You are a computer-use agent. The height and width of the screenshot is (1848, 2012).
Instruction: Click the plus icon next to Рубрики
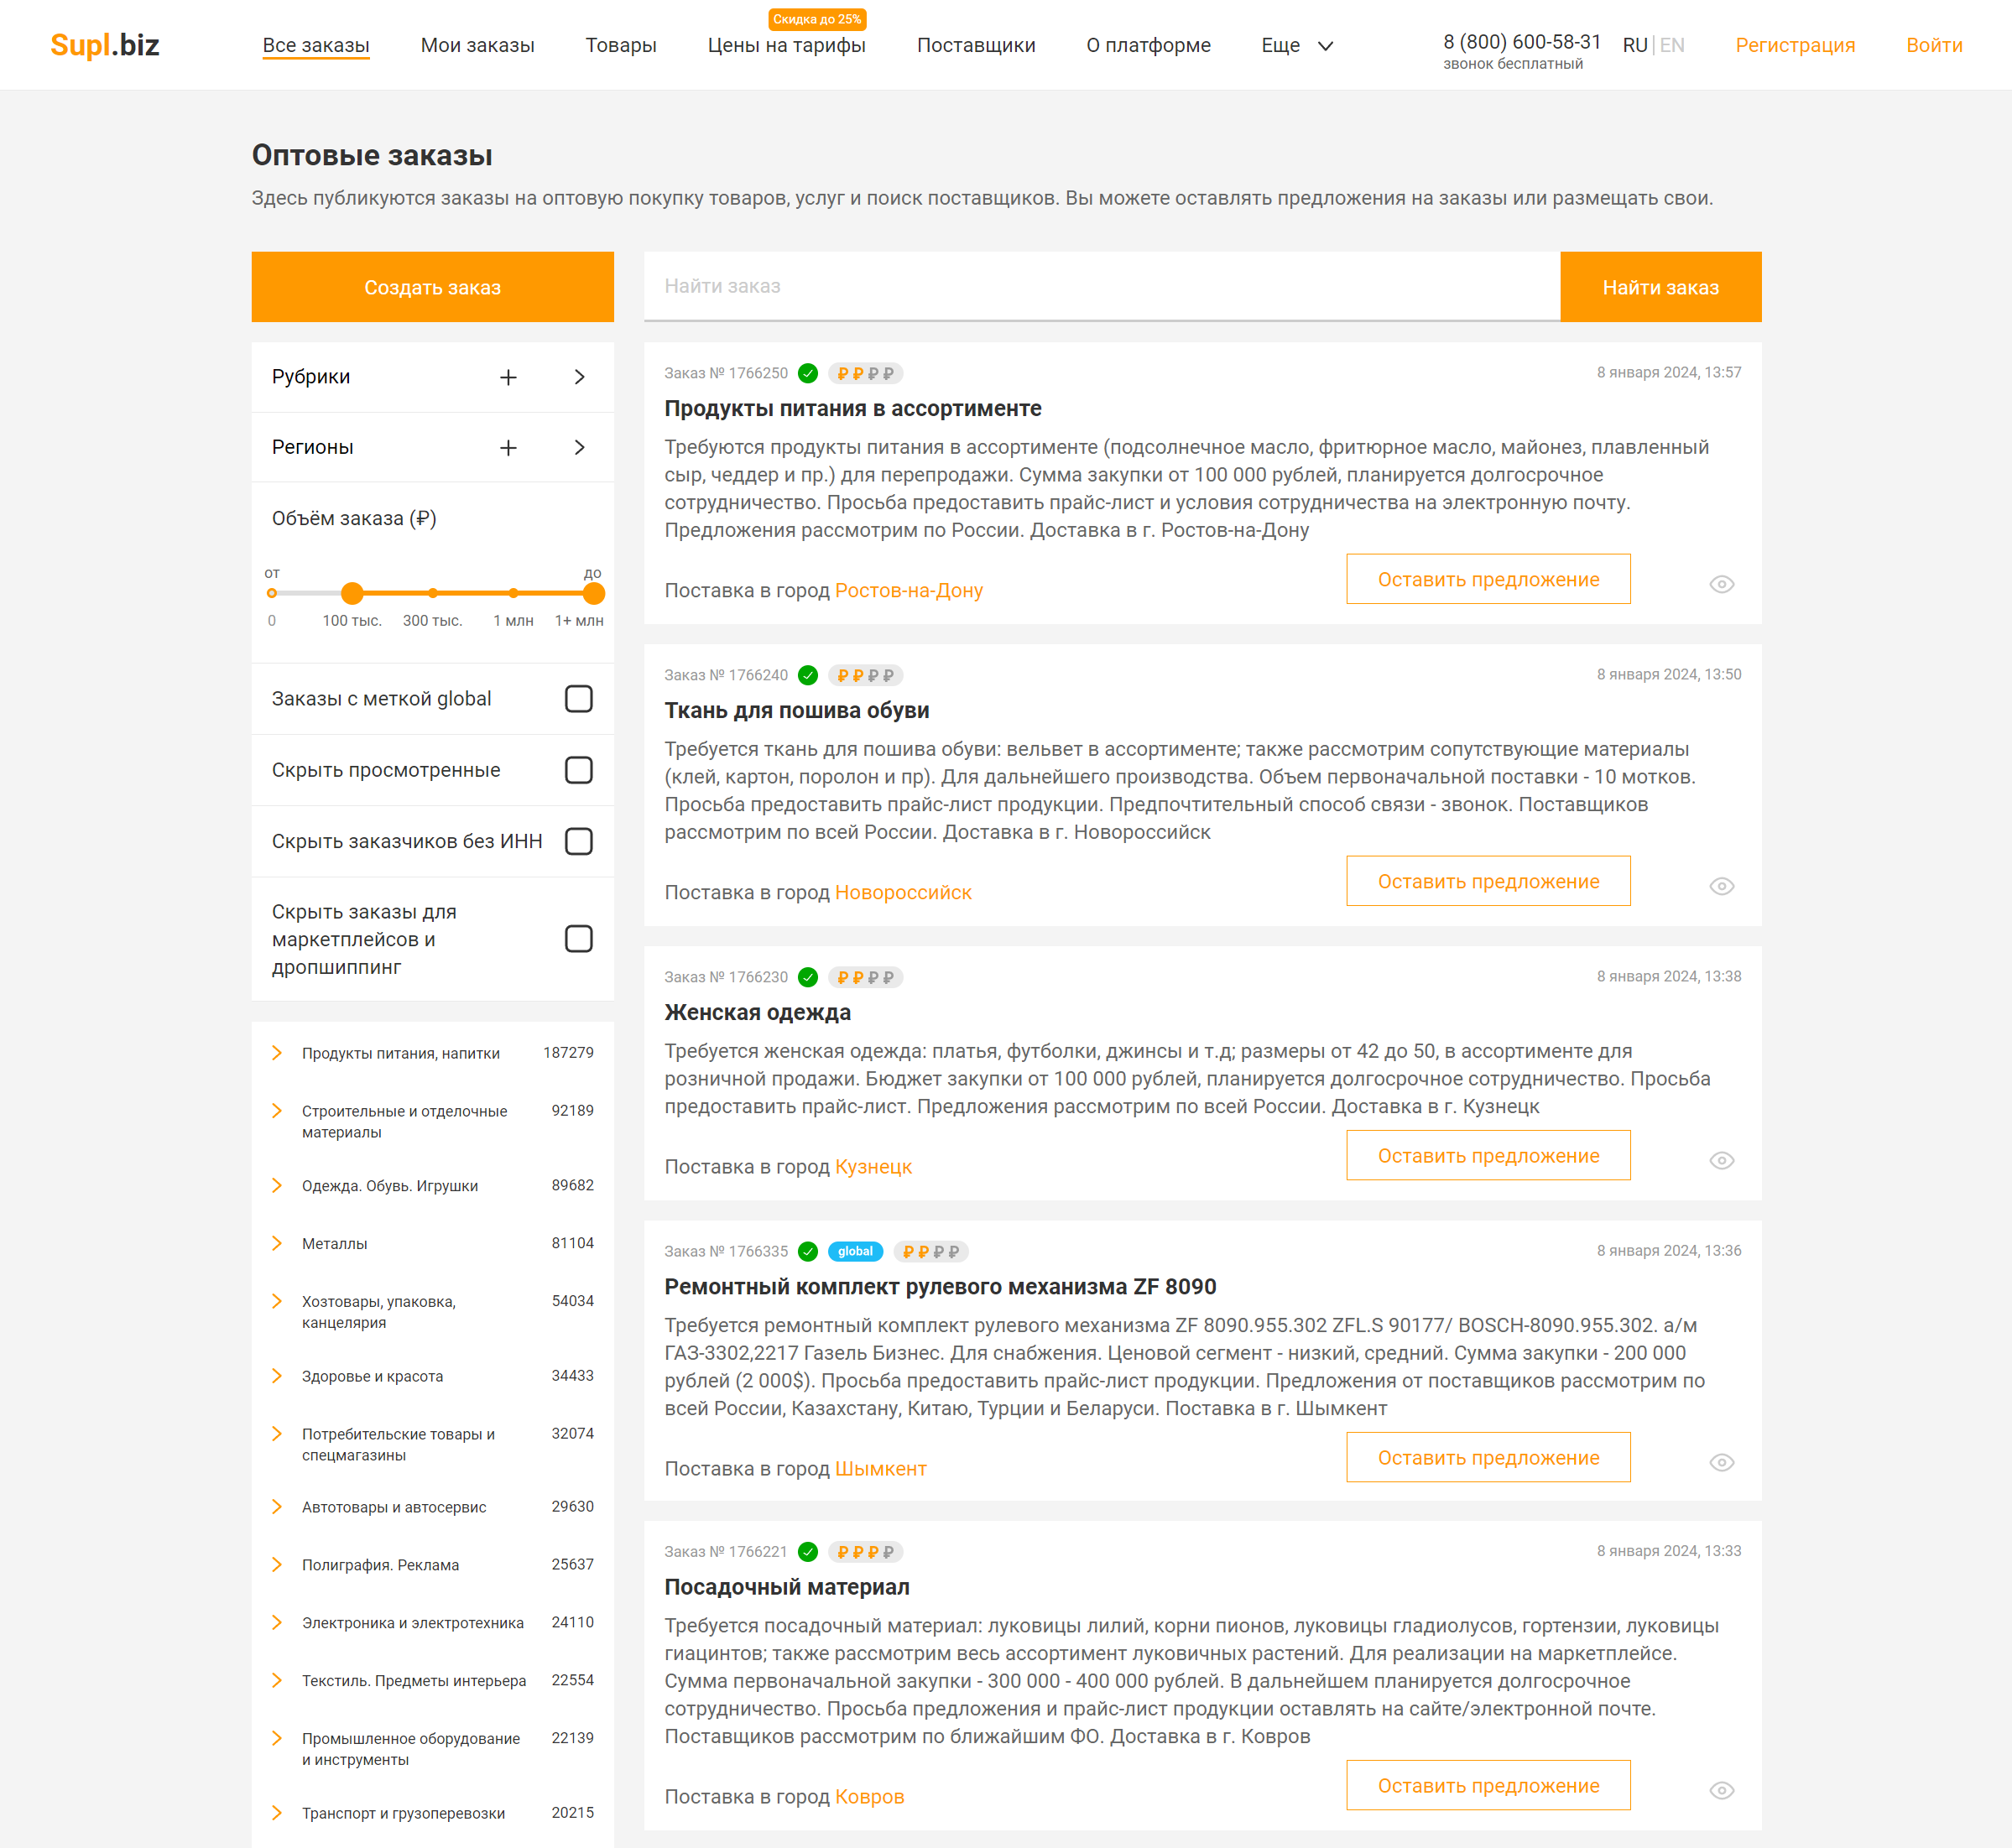tap(508, 377)
